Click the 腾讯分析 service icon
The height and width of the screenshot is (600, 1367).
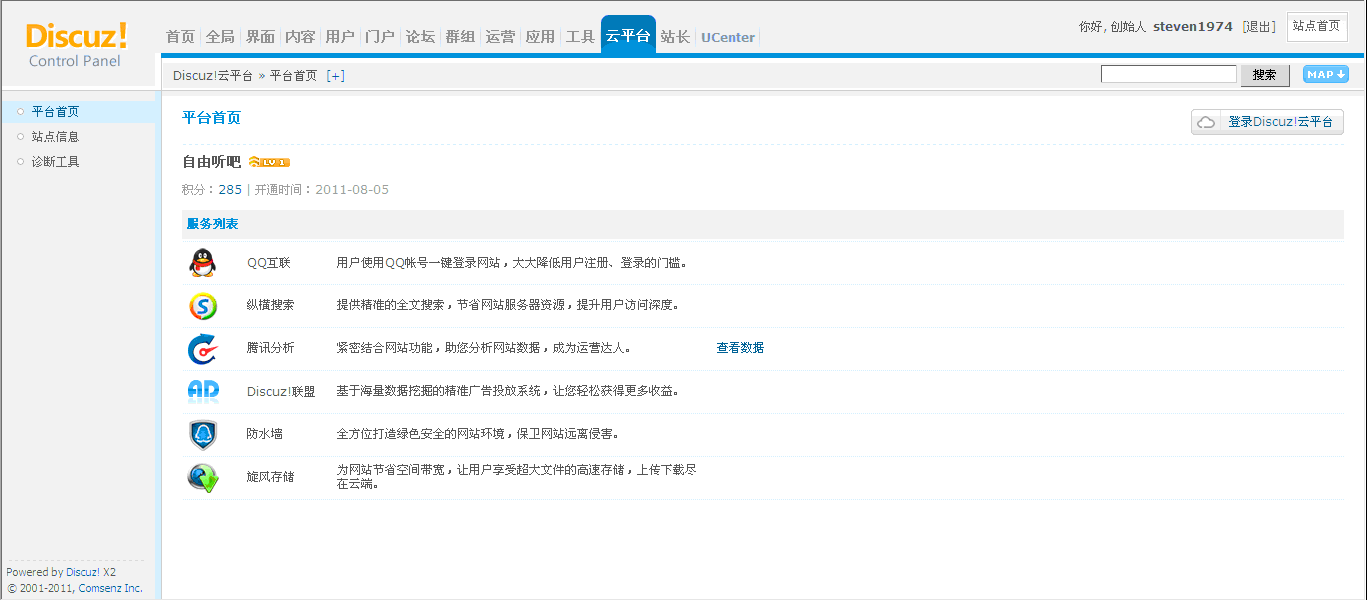[202, 349]
